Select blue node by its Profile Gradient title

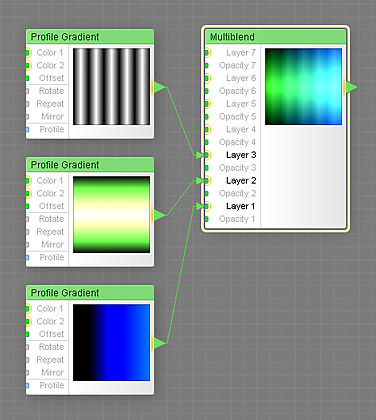tap(65, 293)
